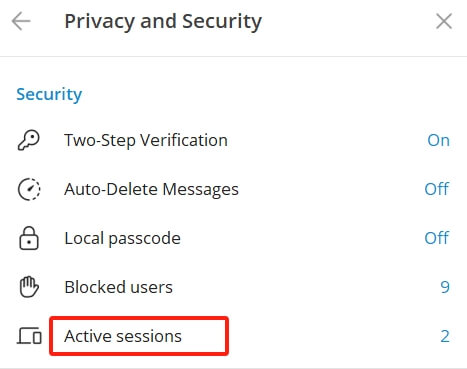The height and width of the screenshot is (369, 467).
Task: Open Two-Step Verification settings
Action: [x=233, y=140]
